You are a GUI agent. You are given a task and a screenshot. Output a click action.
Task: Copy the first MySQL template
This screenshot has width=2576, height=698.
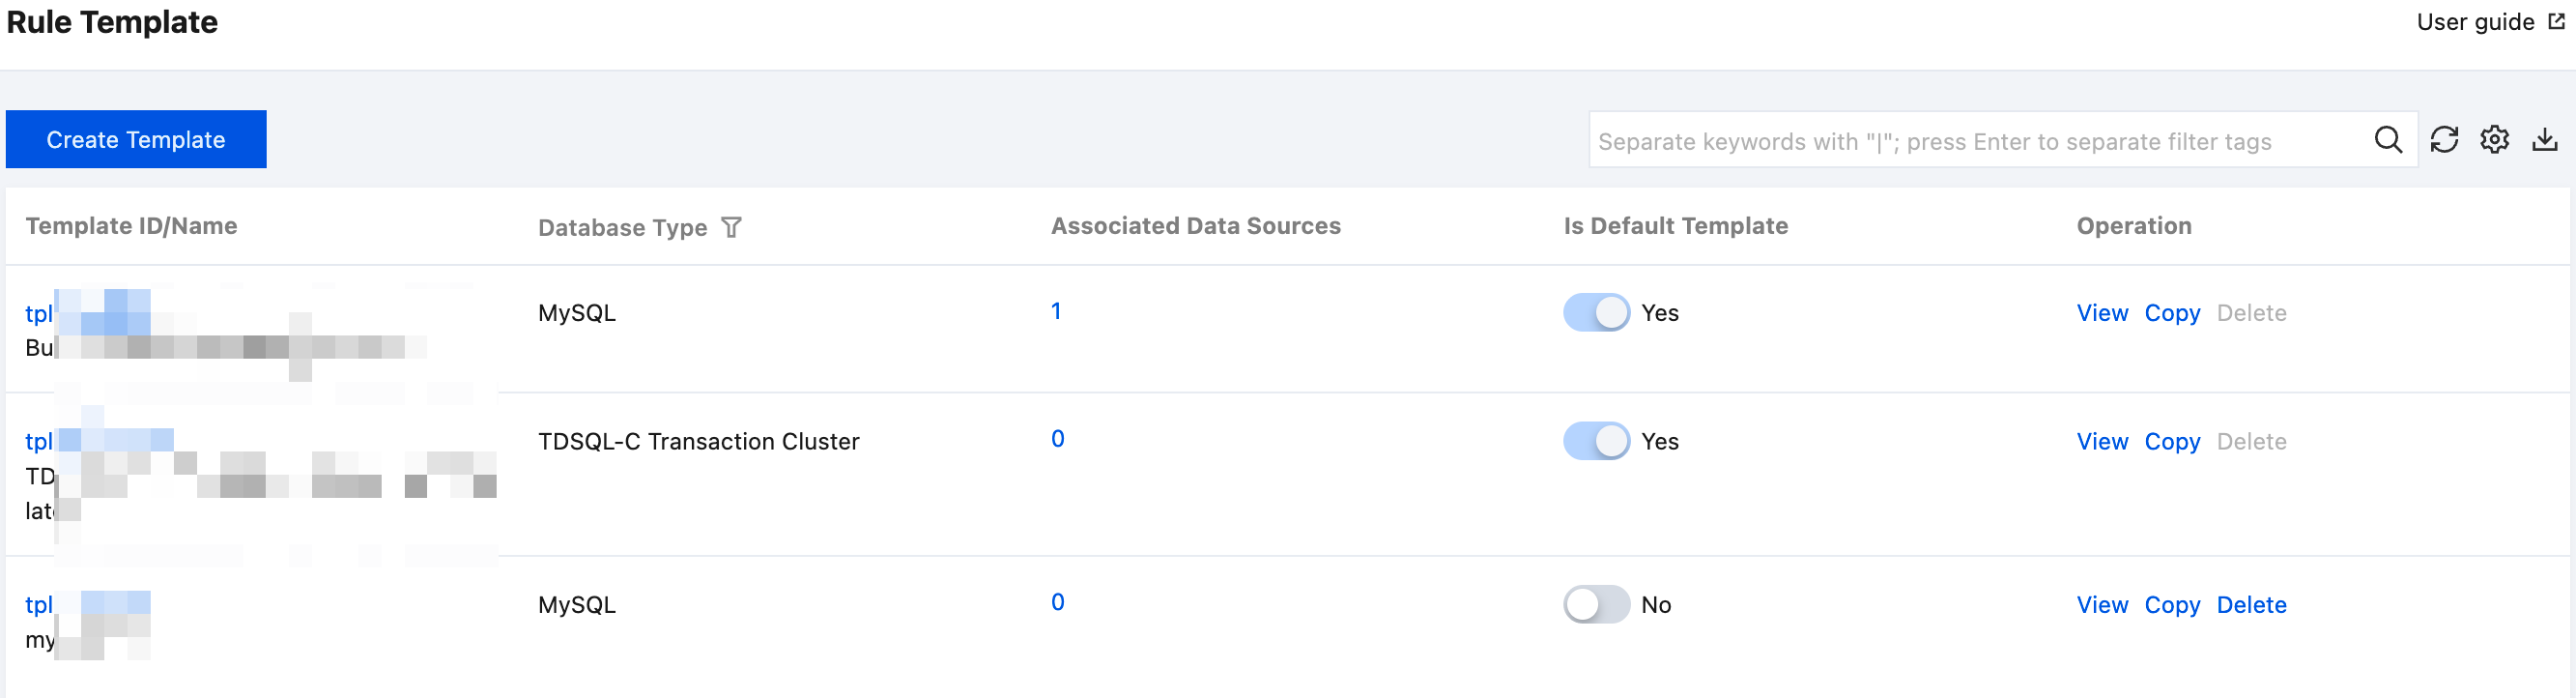[x=2171, y=313]
